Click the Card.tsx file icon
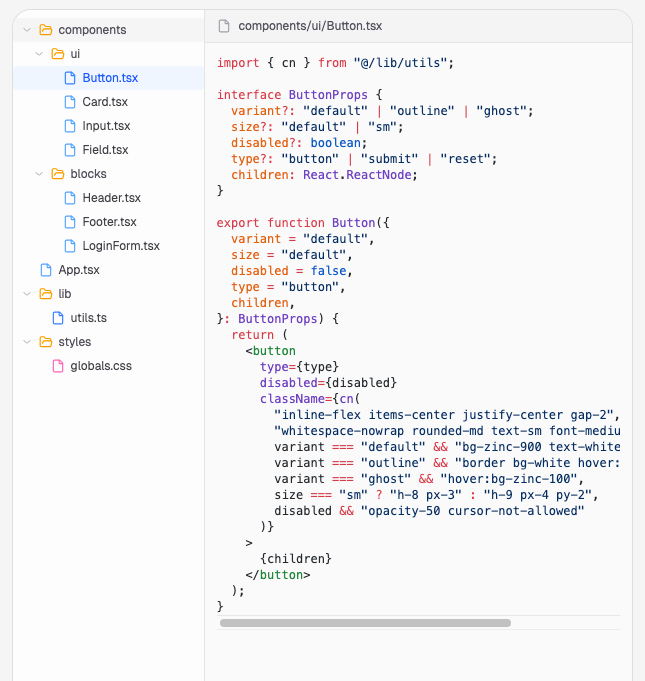 pyautogui.click(x=70, y=102)
